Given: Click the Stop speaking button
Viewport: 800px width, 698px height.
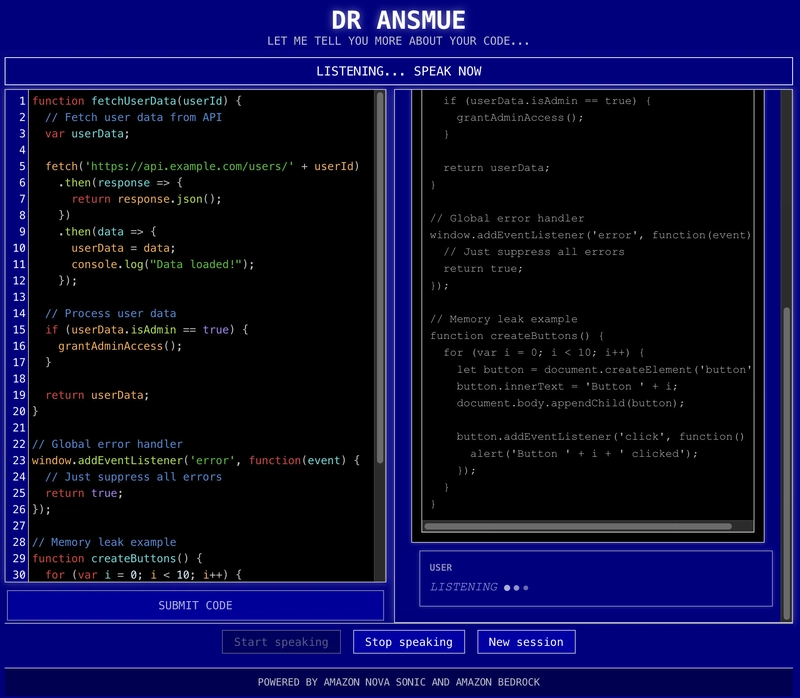Looking at the screenshot, I should 409,642.
